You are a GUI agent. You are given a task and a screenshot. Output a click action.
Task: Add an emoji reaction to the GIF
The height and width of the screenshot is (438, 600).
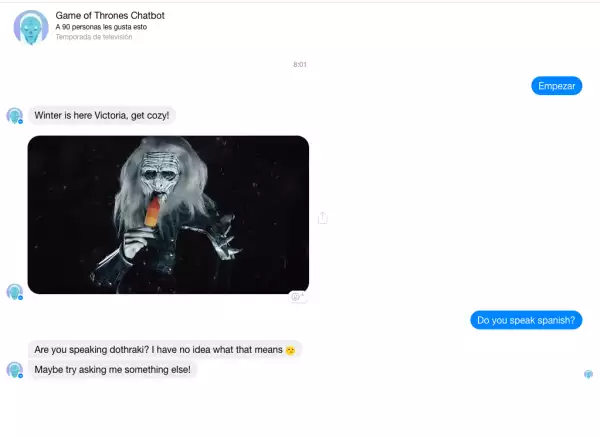pyautogui.click(x=297, y=297)
